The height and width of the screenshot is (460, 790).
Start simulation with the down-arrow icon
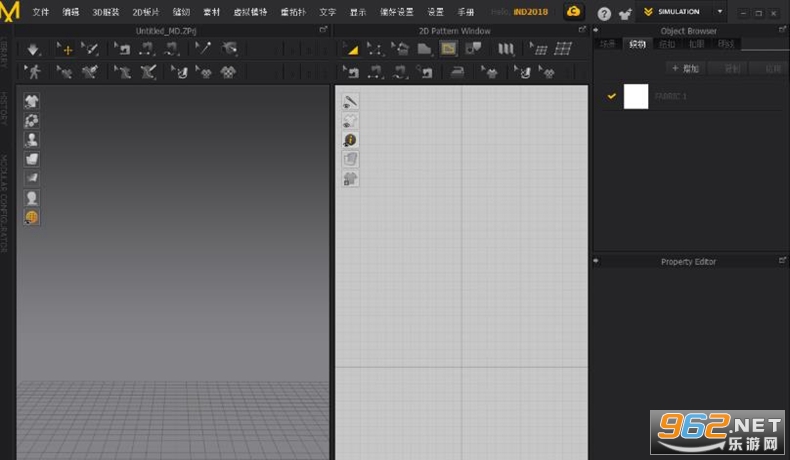33,49
